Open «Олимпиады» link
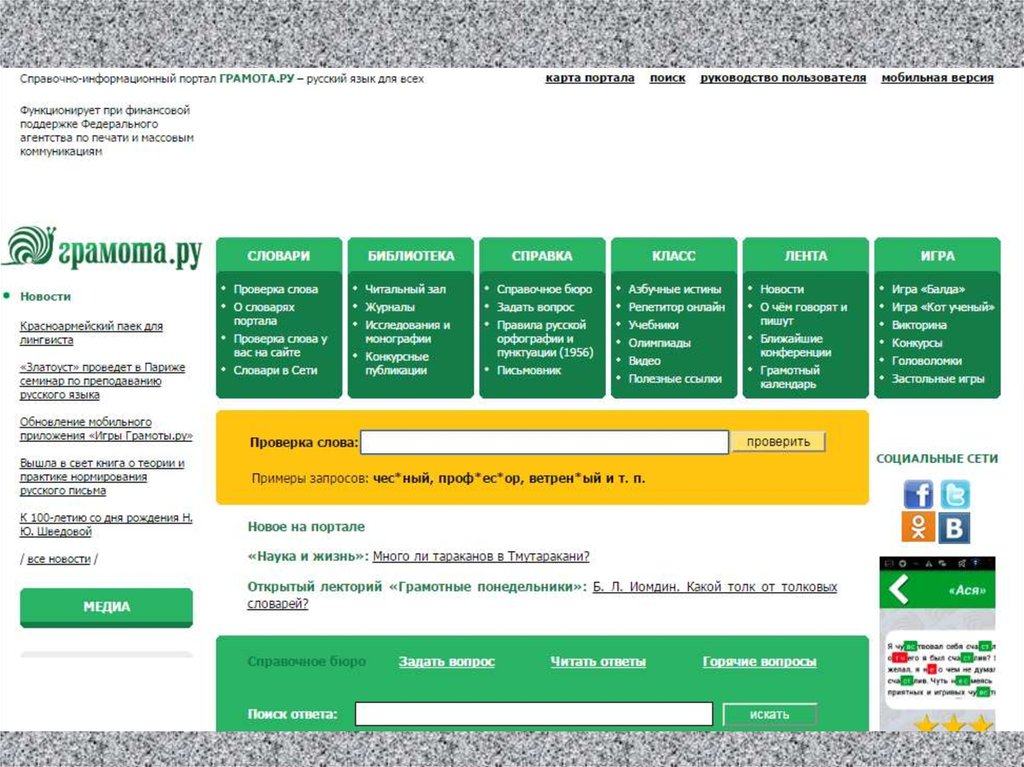 coord(660,343)
